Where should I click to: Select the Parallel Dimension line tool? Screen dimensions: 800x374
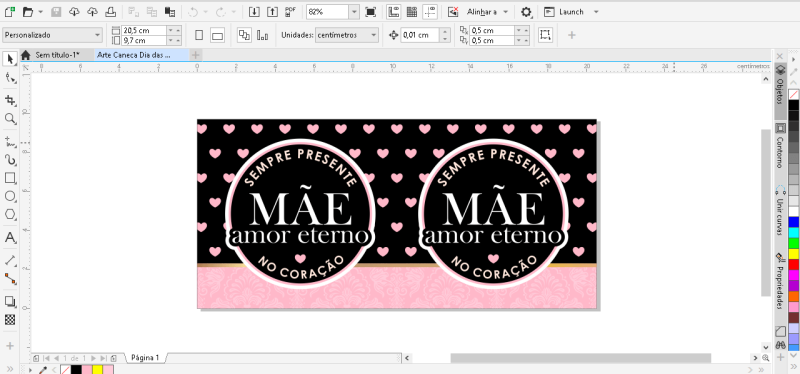10,260
